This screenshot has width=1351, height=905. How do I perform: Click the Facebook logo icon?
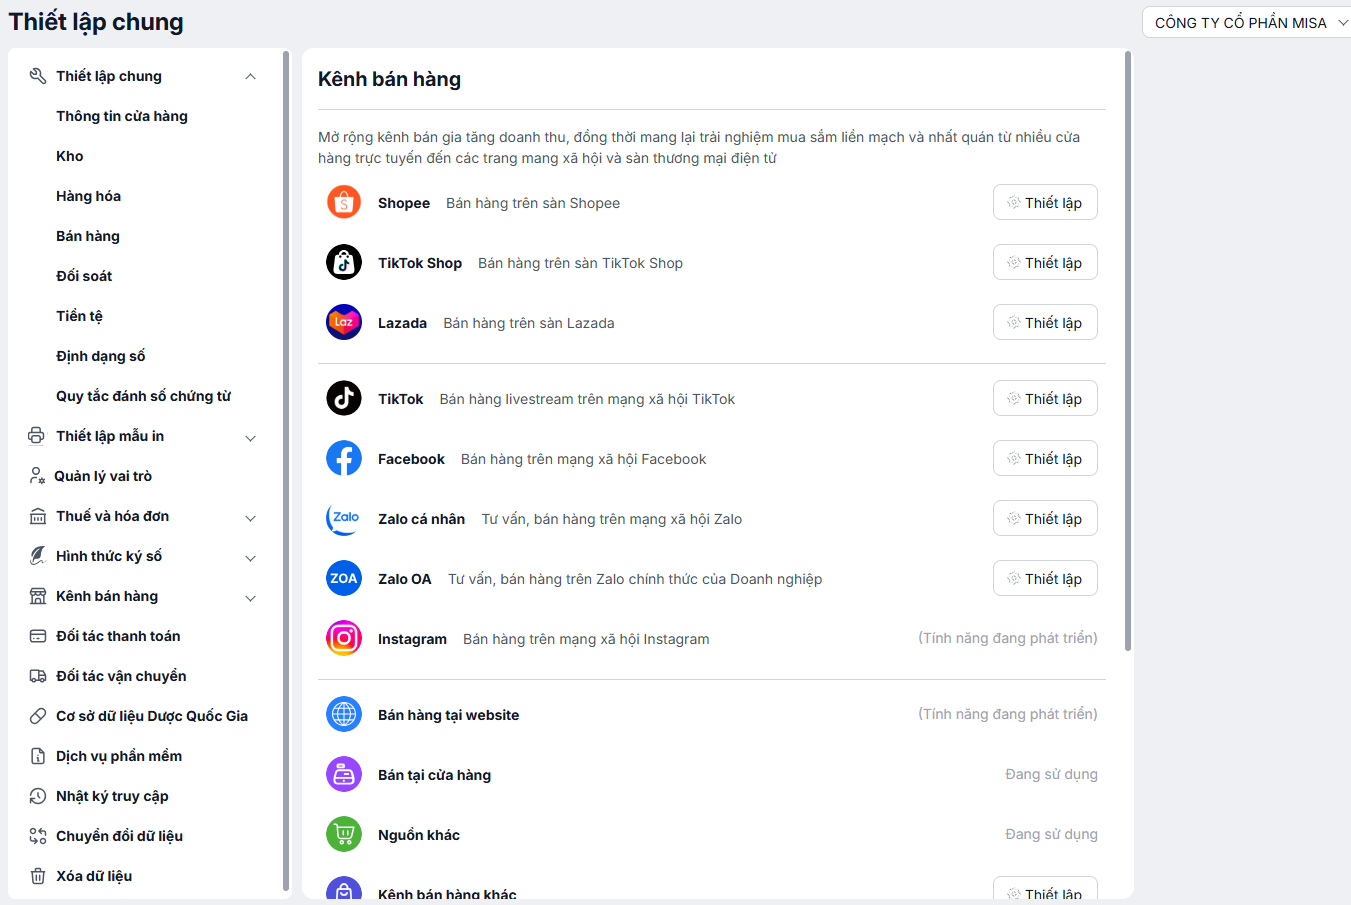pos(344,458)
